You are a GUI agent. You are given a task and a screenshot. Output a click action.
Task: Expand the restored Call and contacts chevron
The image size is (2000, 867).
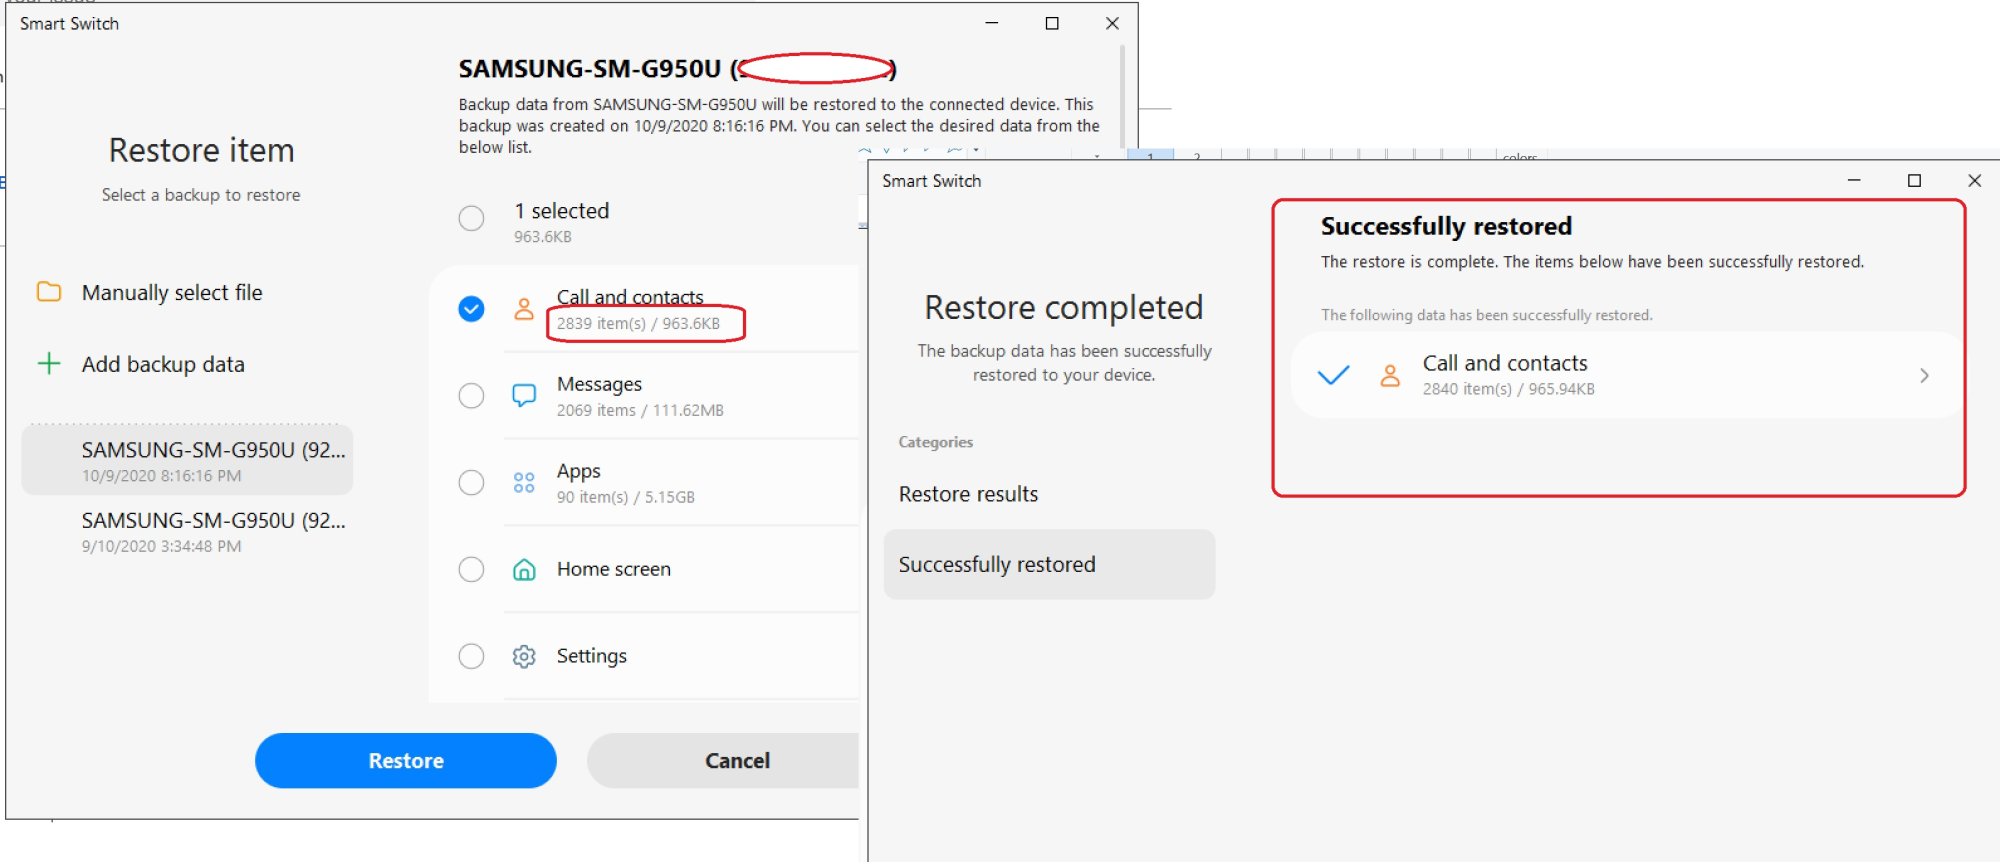(1924, 376)
